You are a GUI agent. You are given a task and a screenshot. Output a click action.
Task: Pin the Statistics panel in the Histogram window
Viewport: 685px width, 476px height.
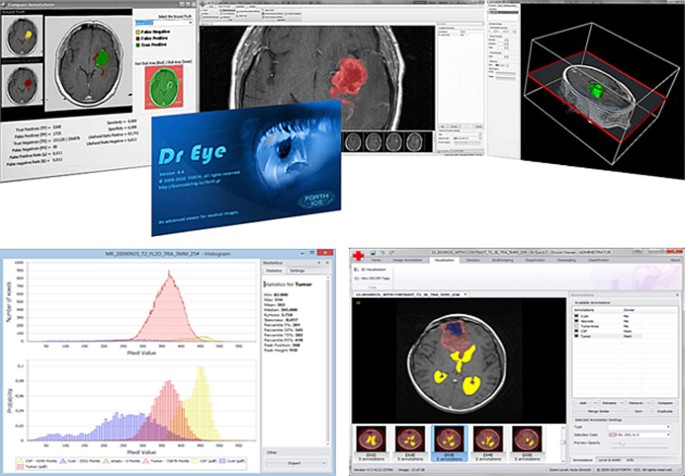coord(319,263)
